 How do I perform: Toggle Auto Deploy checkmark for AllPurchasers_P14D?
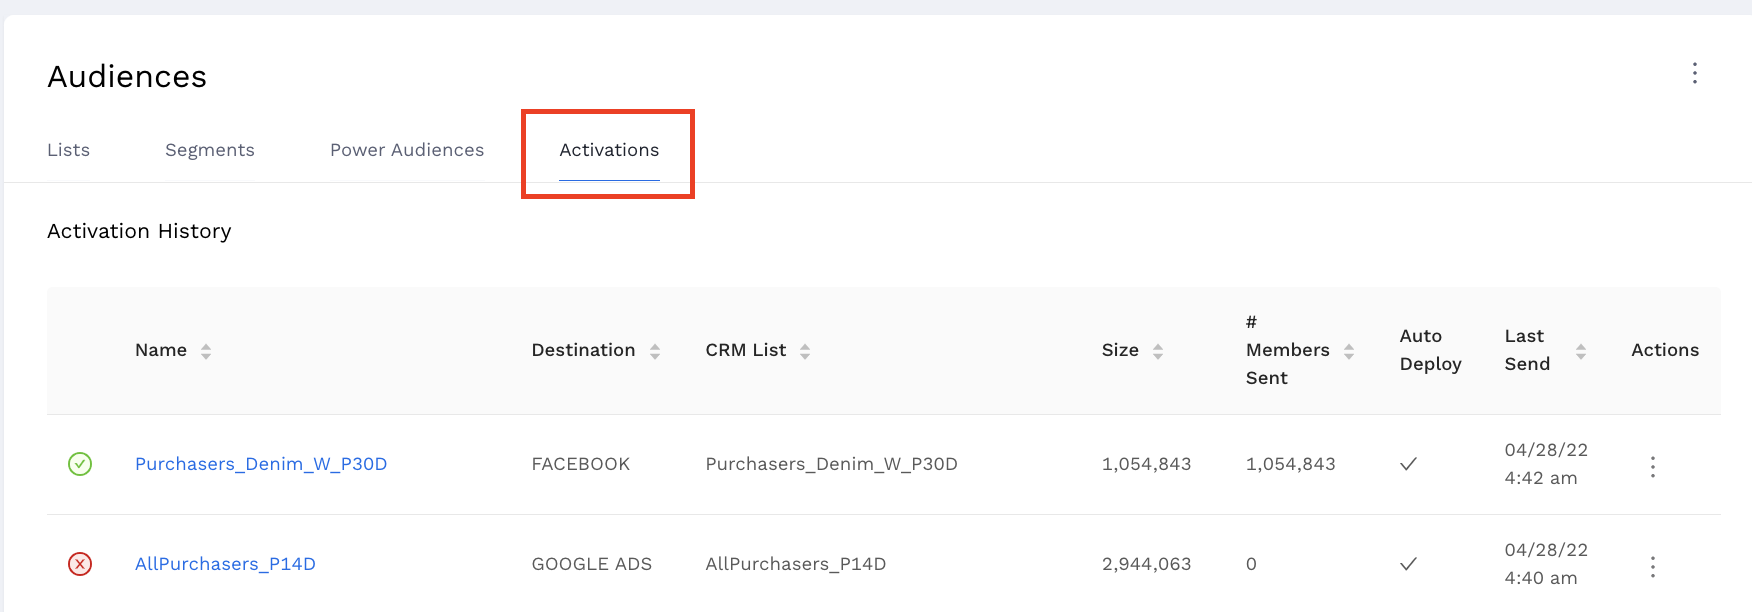click(x=1408, y=564)
